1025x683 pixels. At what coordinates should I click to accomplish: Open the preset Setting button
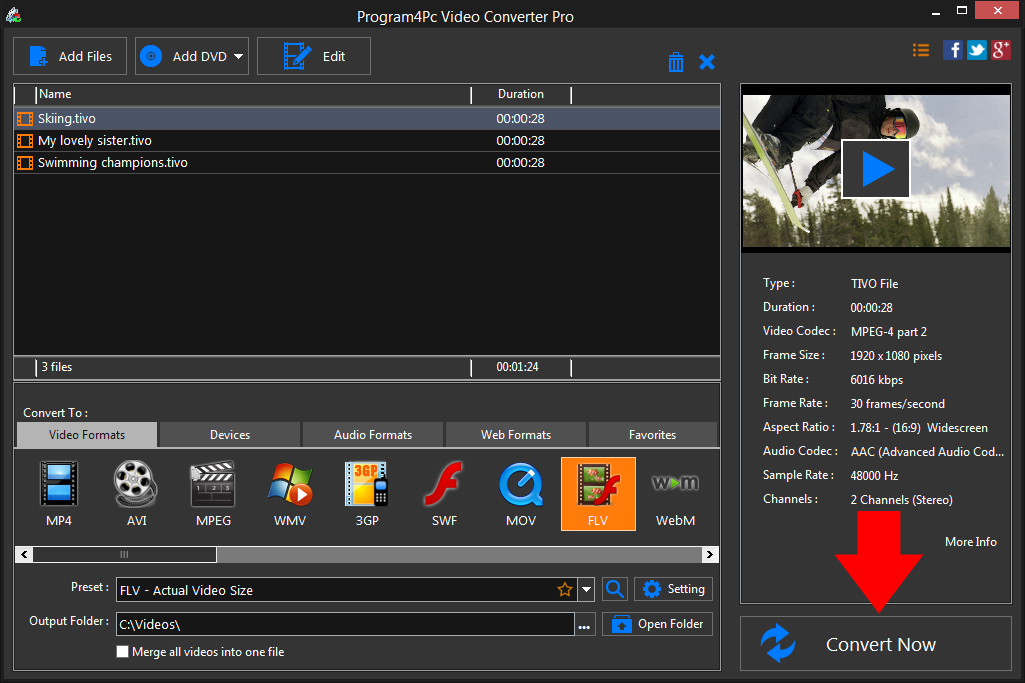pyautogui.click(x=673, y=589)
